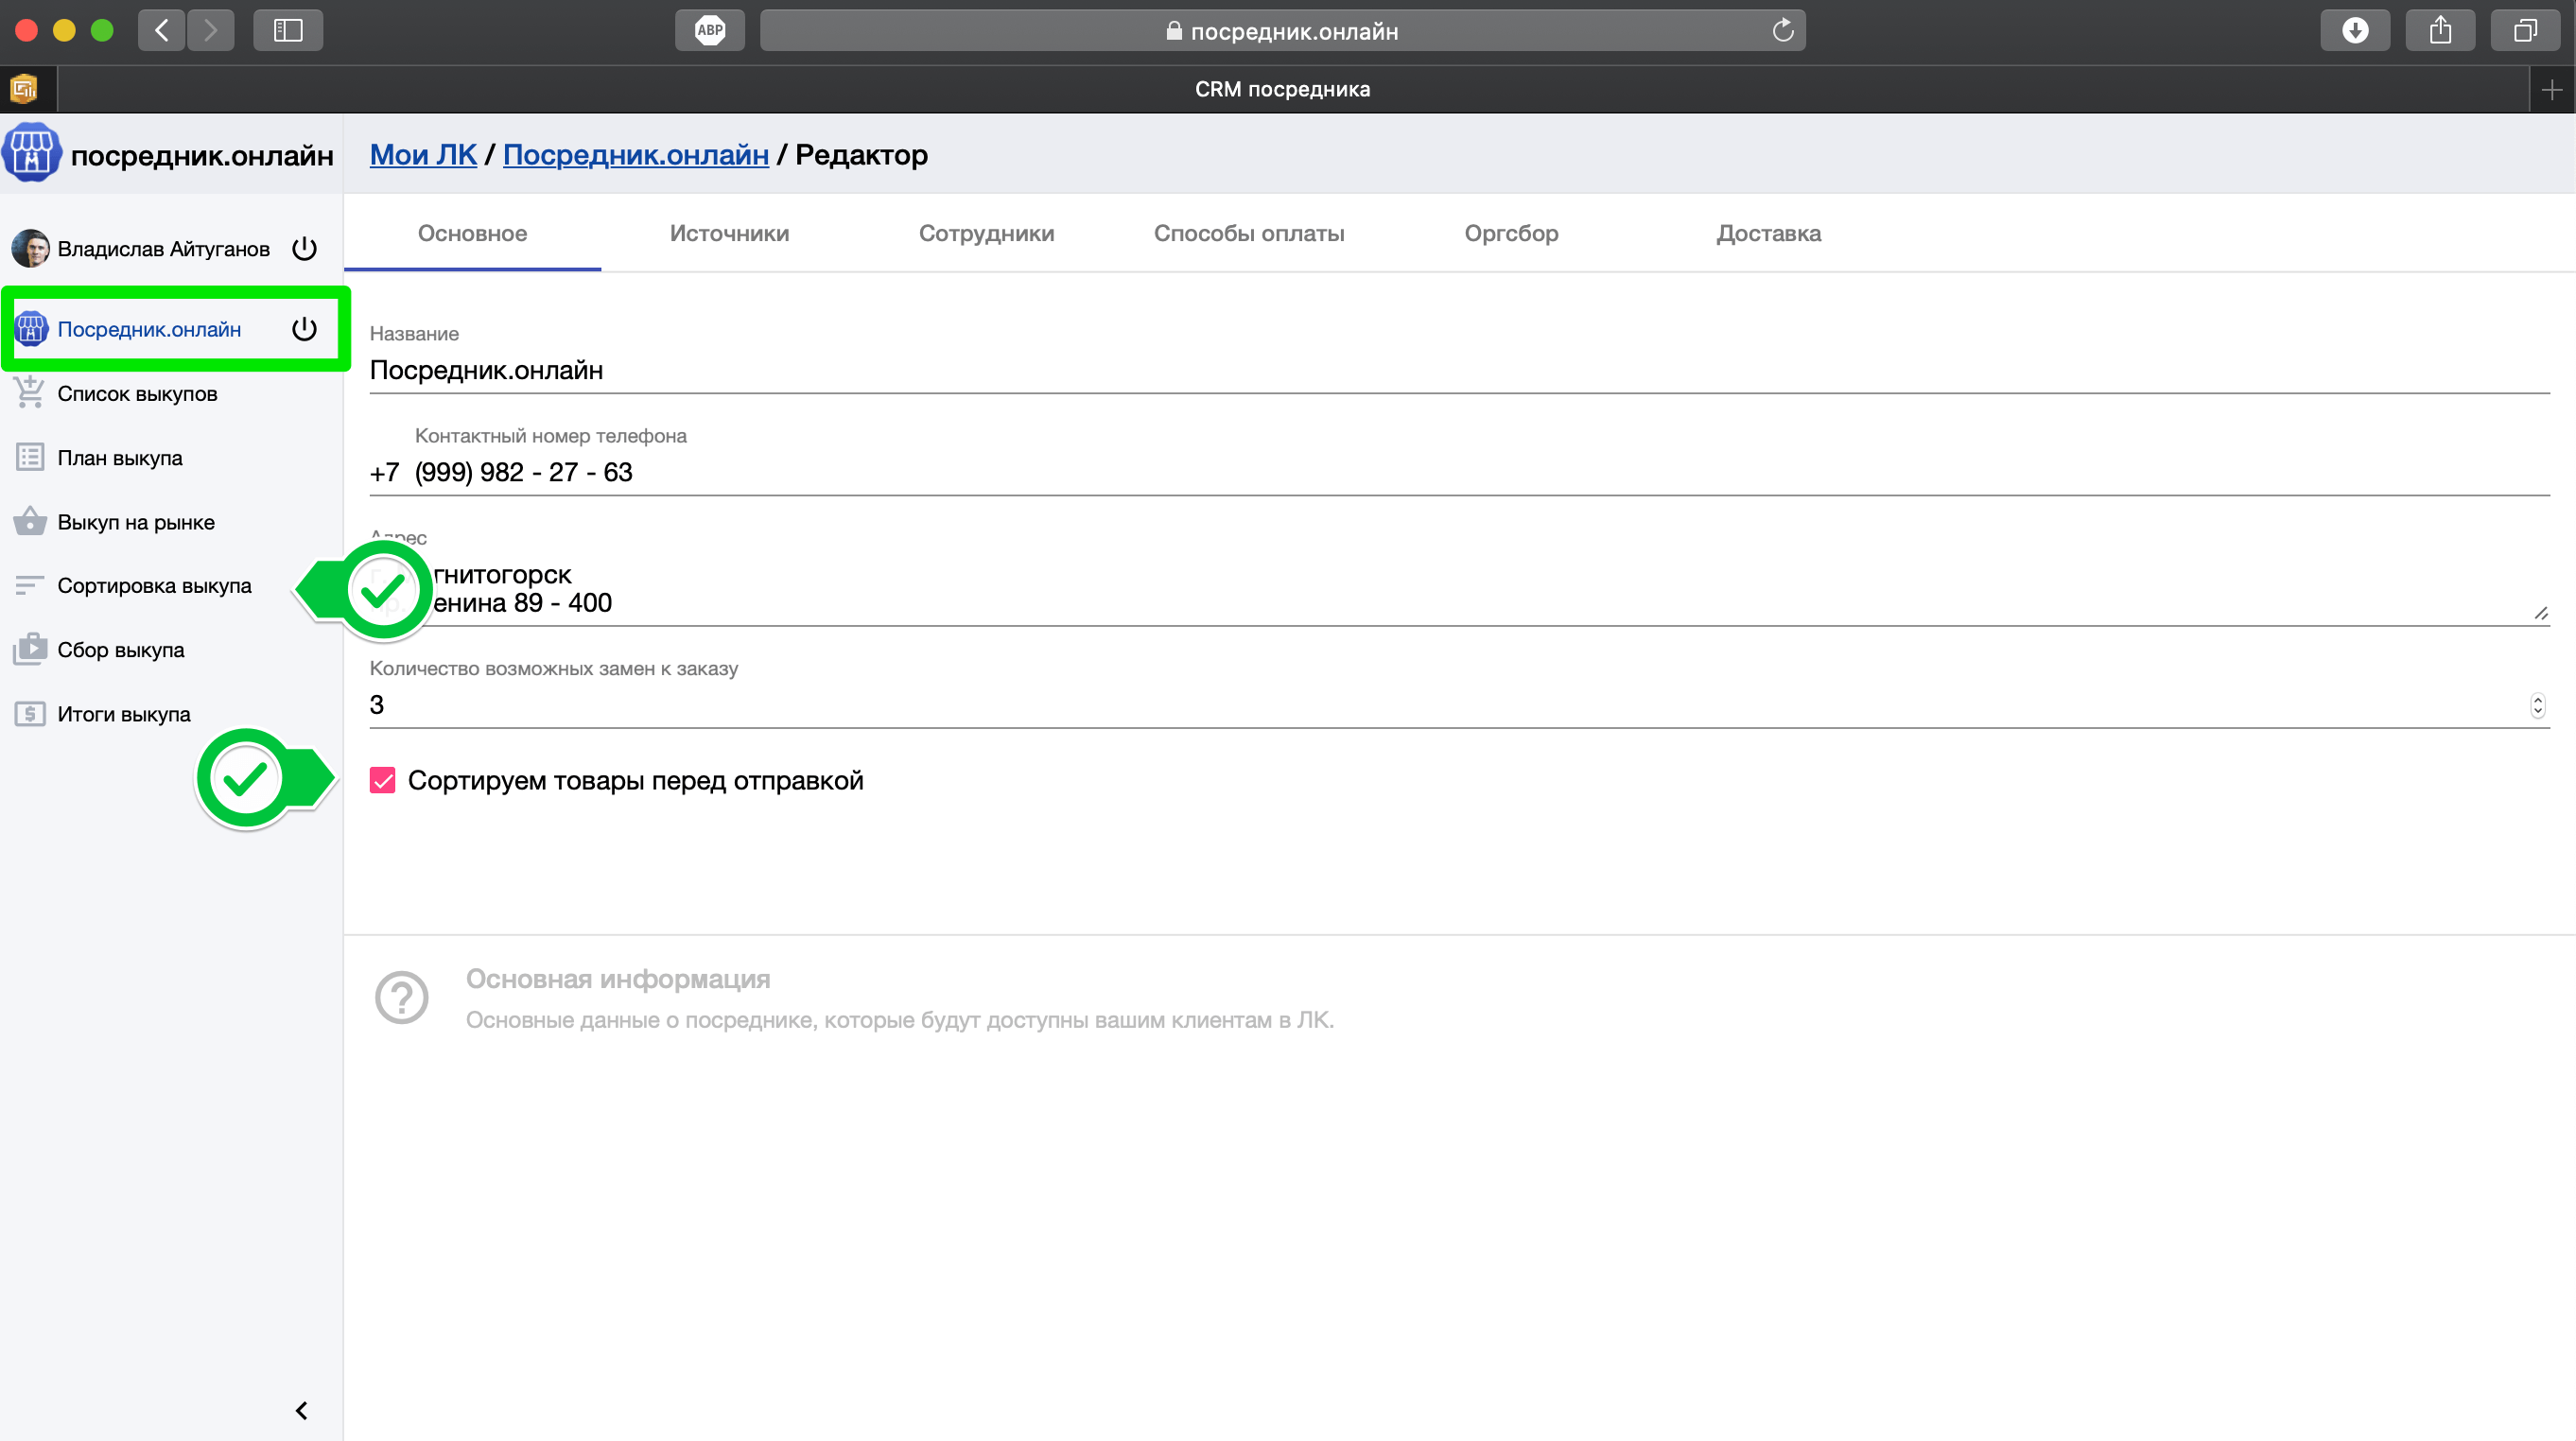The image size is (2576, 1441).
Task: Click stepper arrows on replacements quantity field
Action: (2537, 705)
